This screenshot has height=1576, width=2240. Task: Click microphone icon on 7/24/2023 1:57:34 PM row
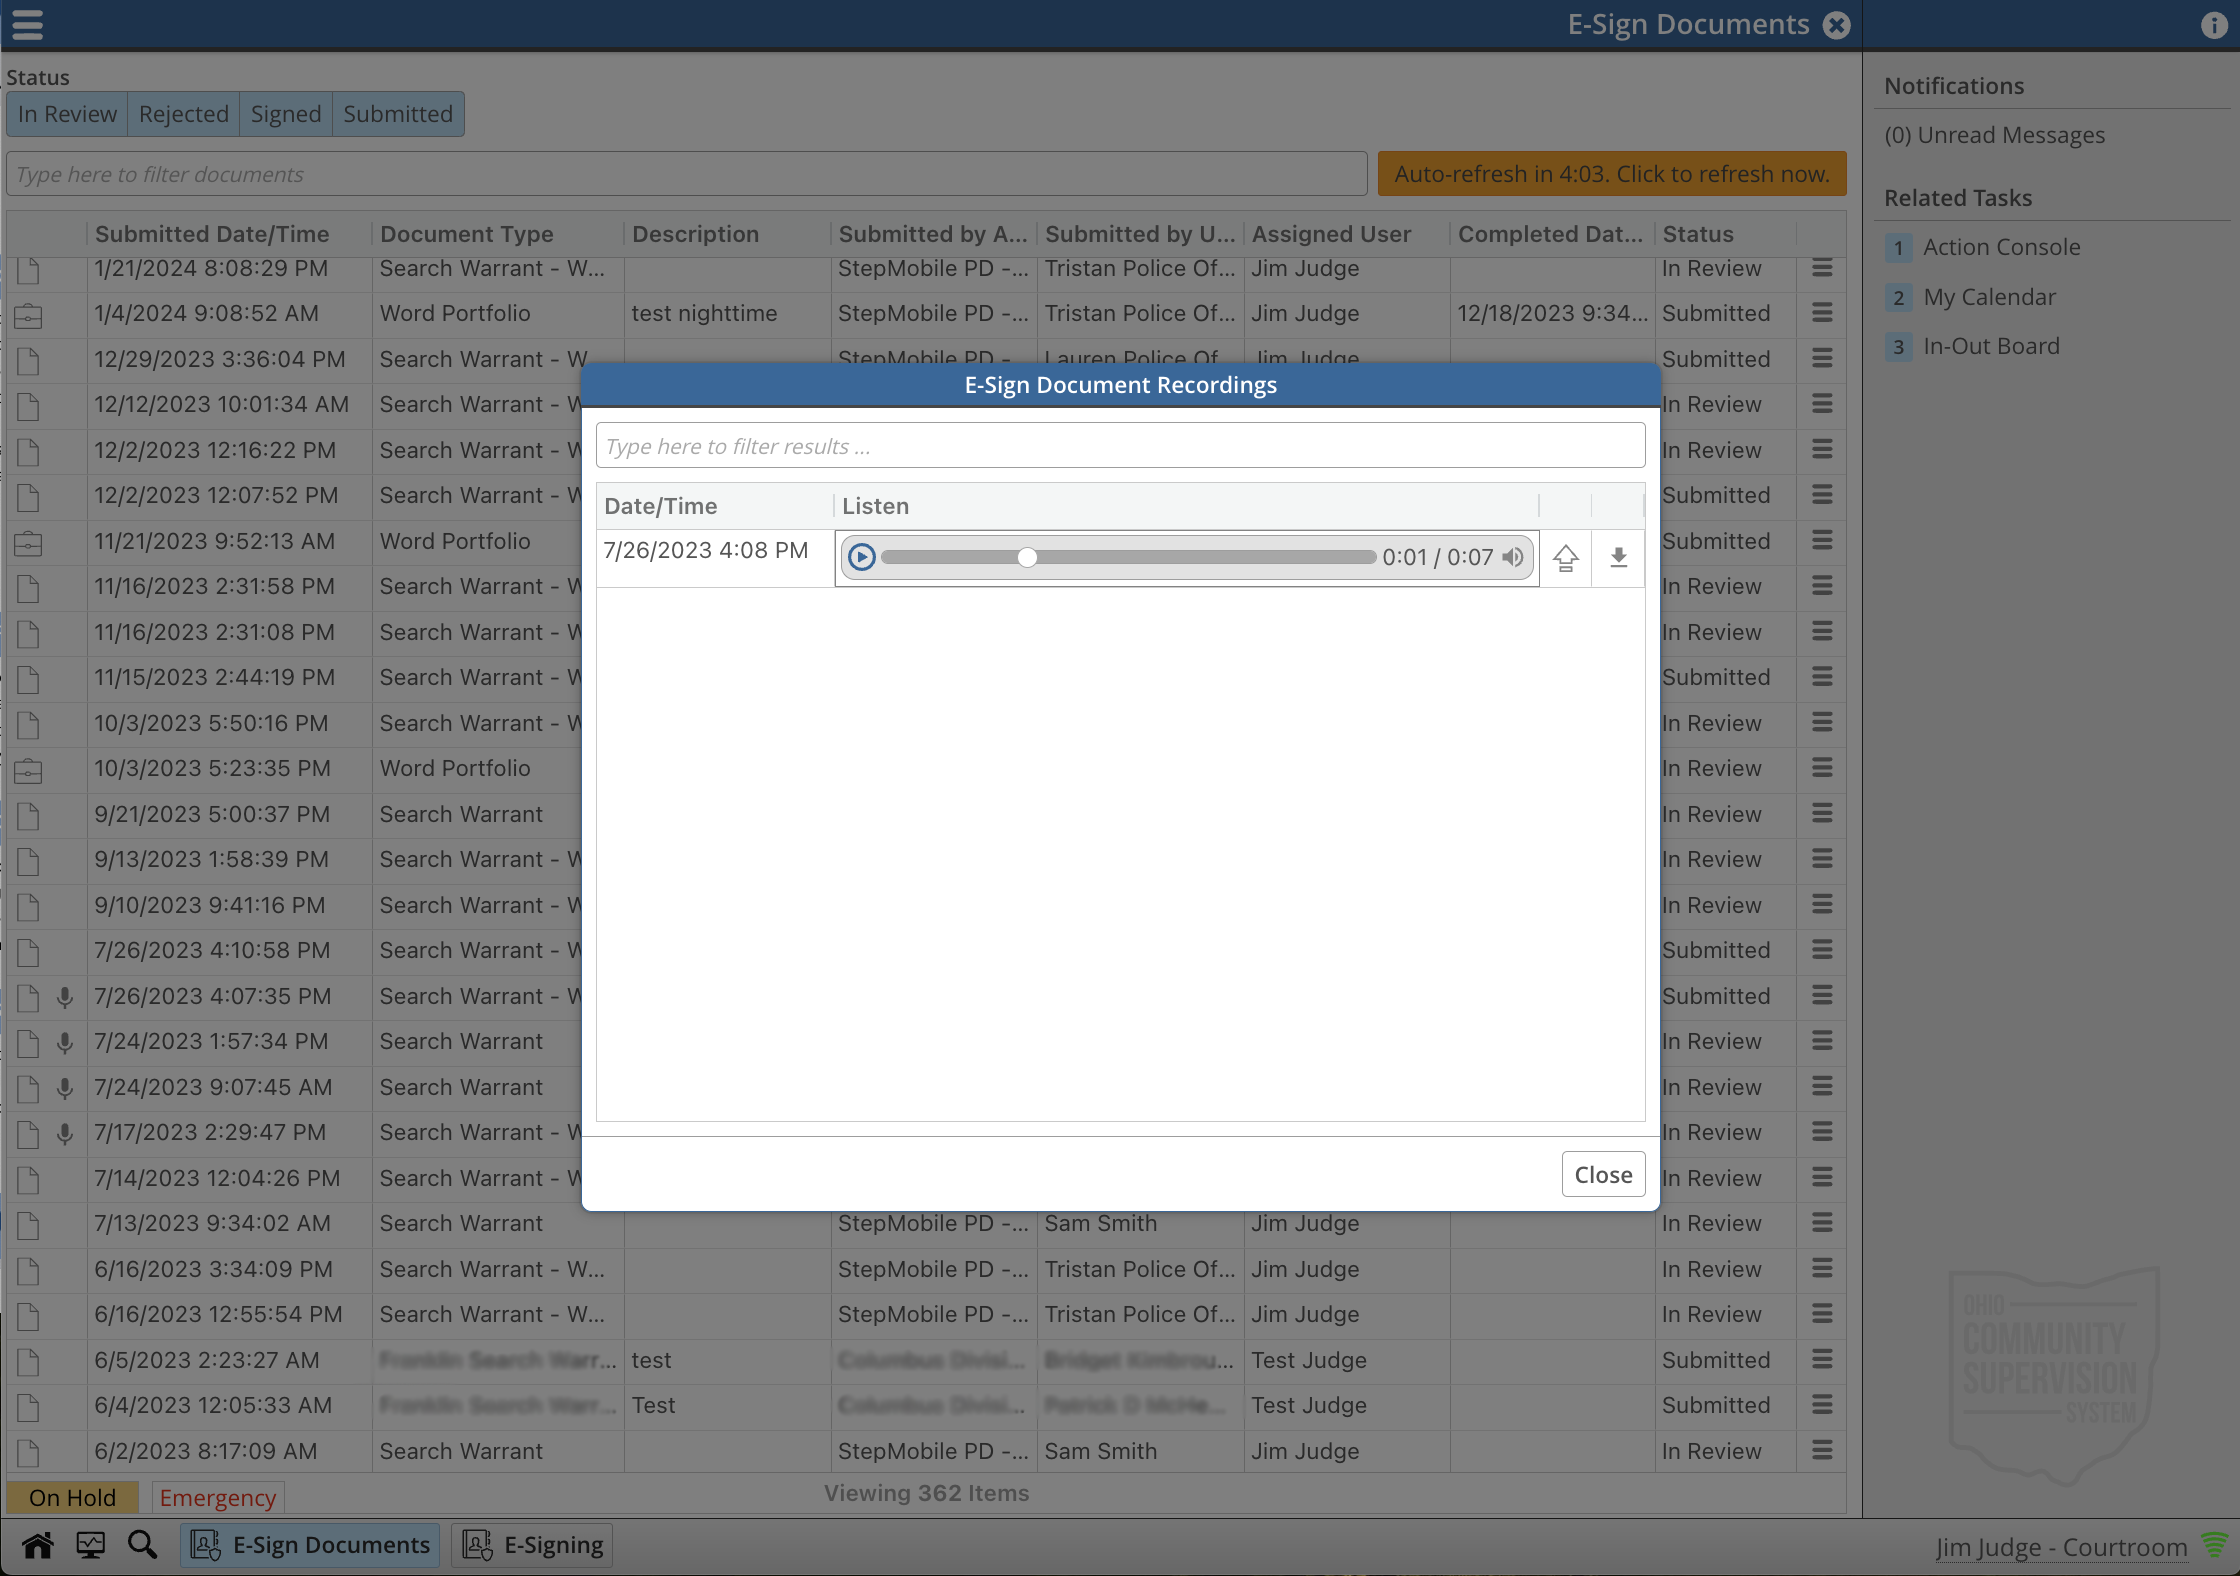pyautogui.click(x=65, y=1042)
